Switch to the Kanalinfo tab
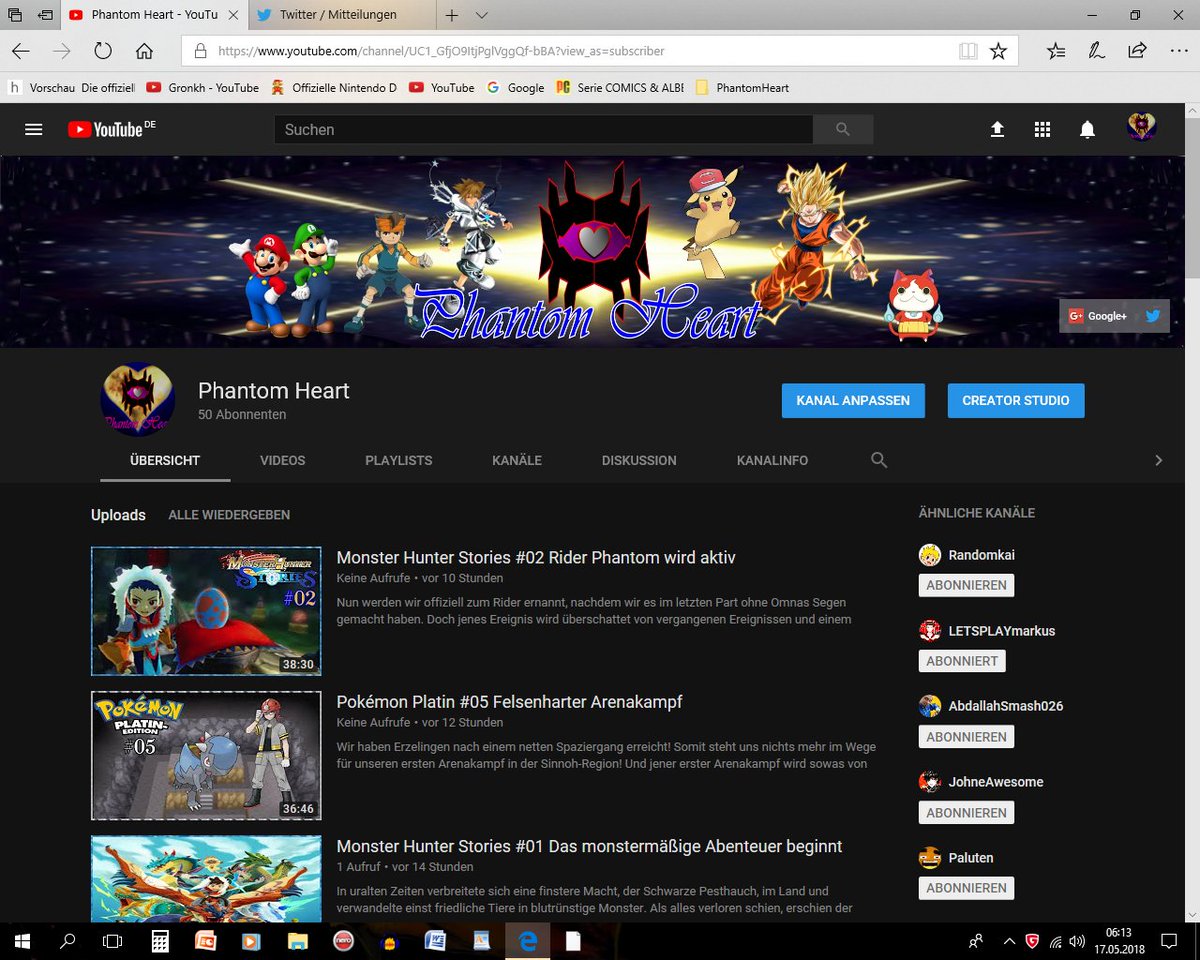 click(x=772, y=460)
